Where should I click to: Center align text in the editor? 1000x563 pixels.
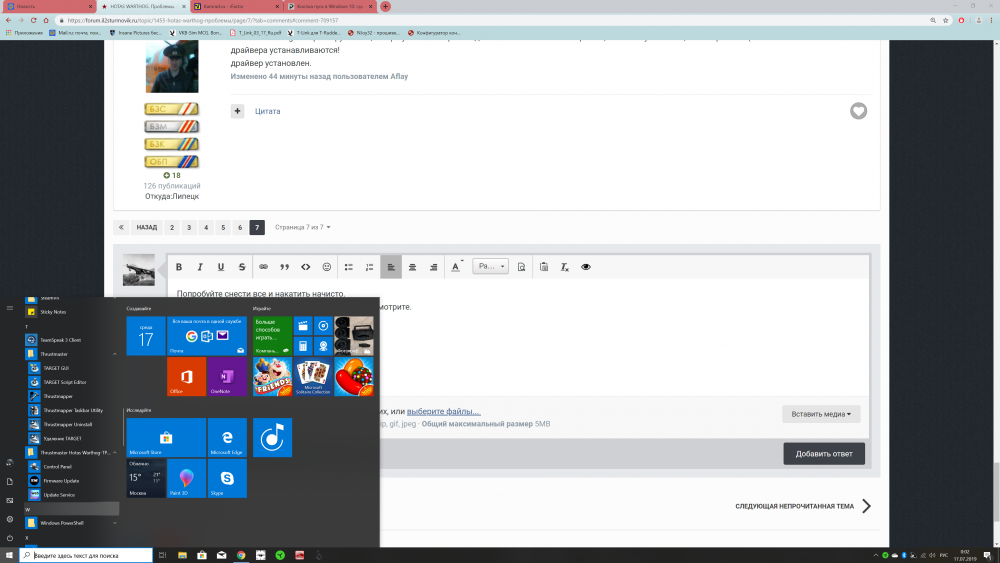pyautogui.click(x=412, y=267)
